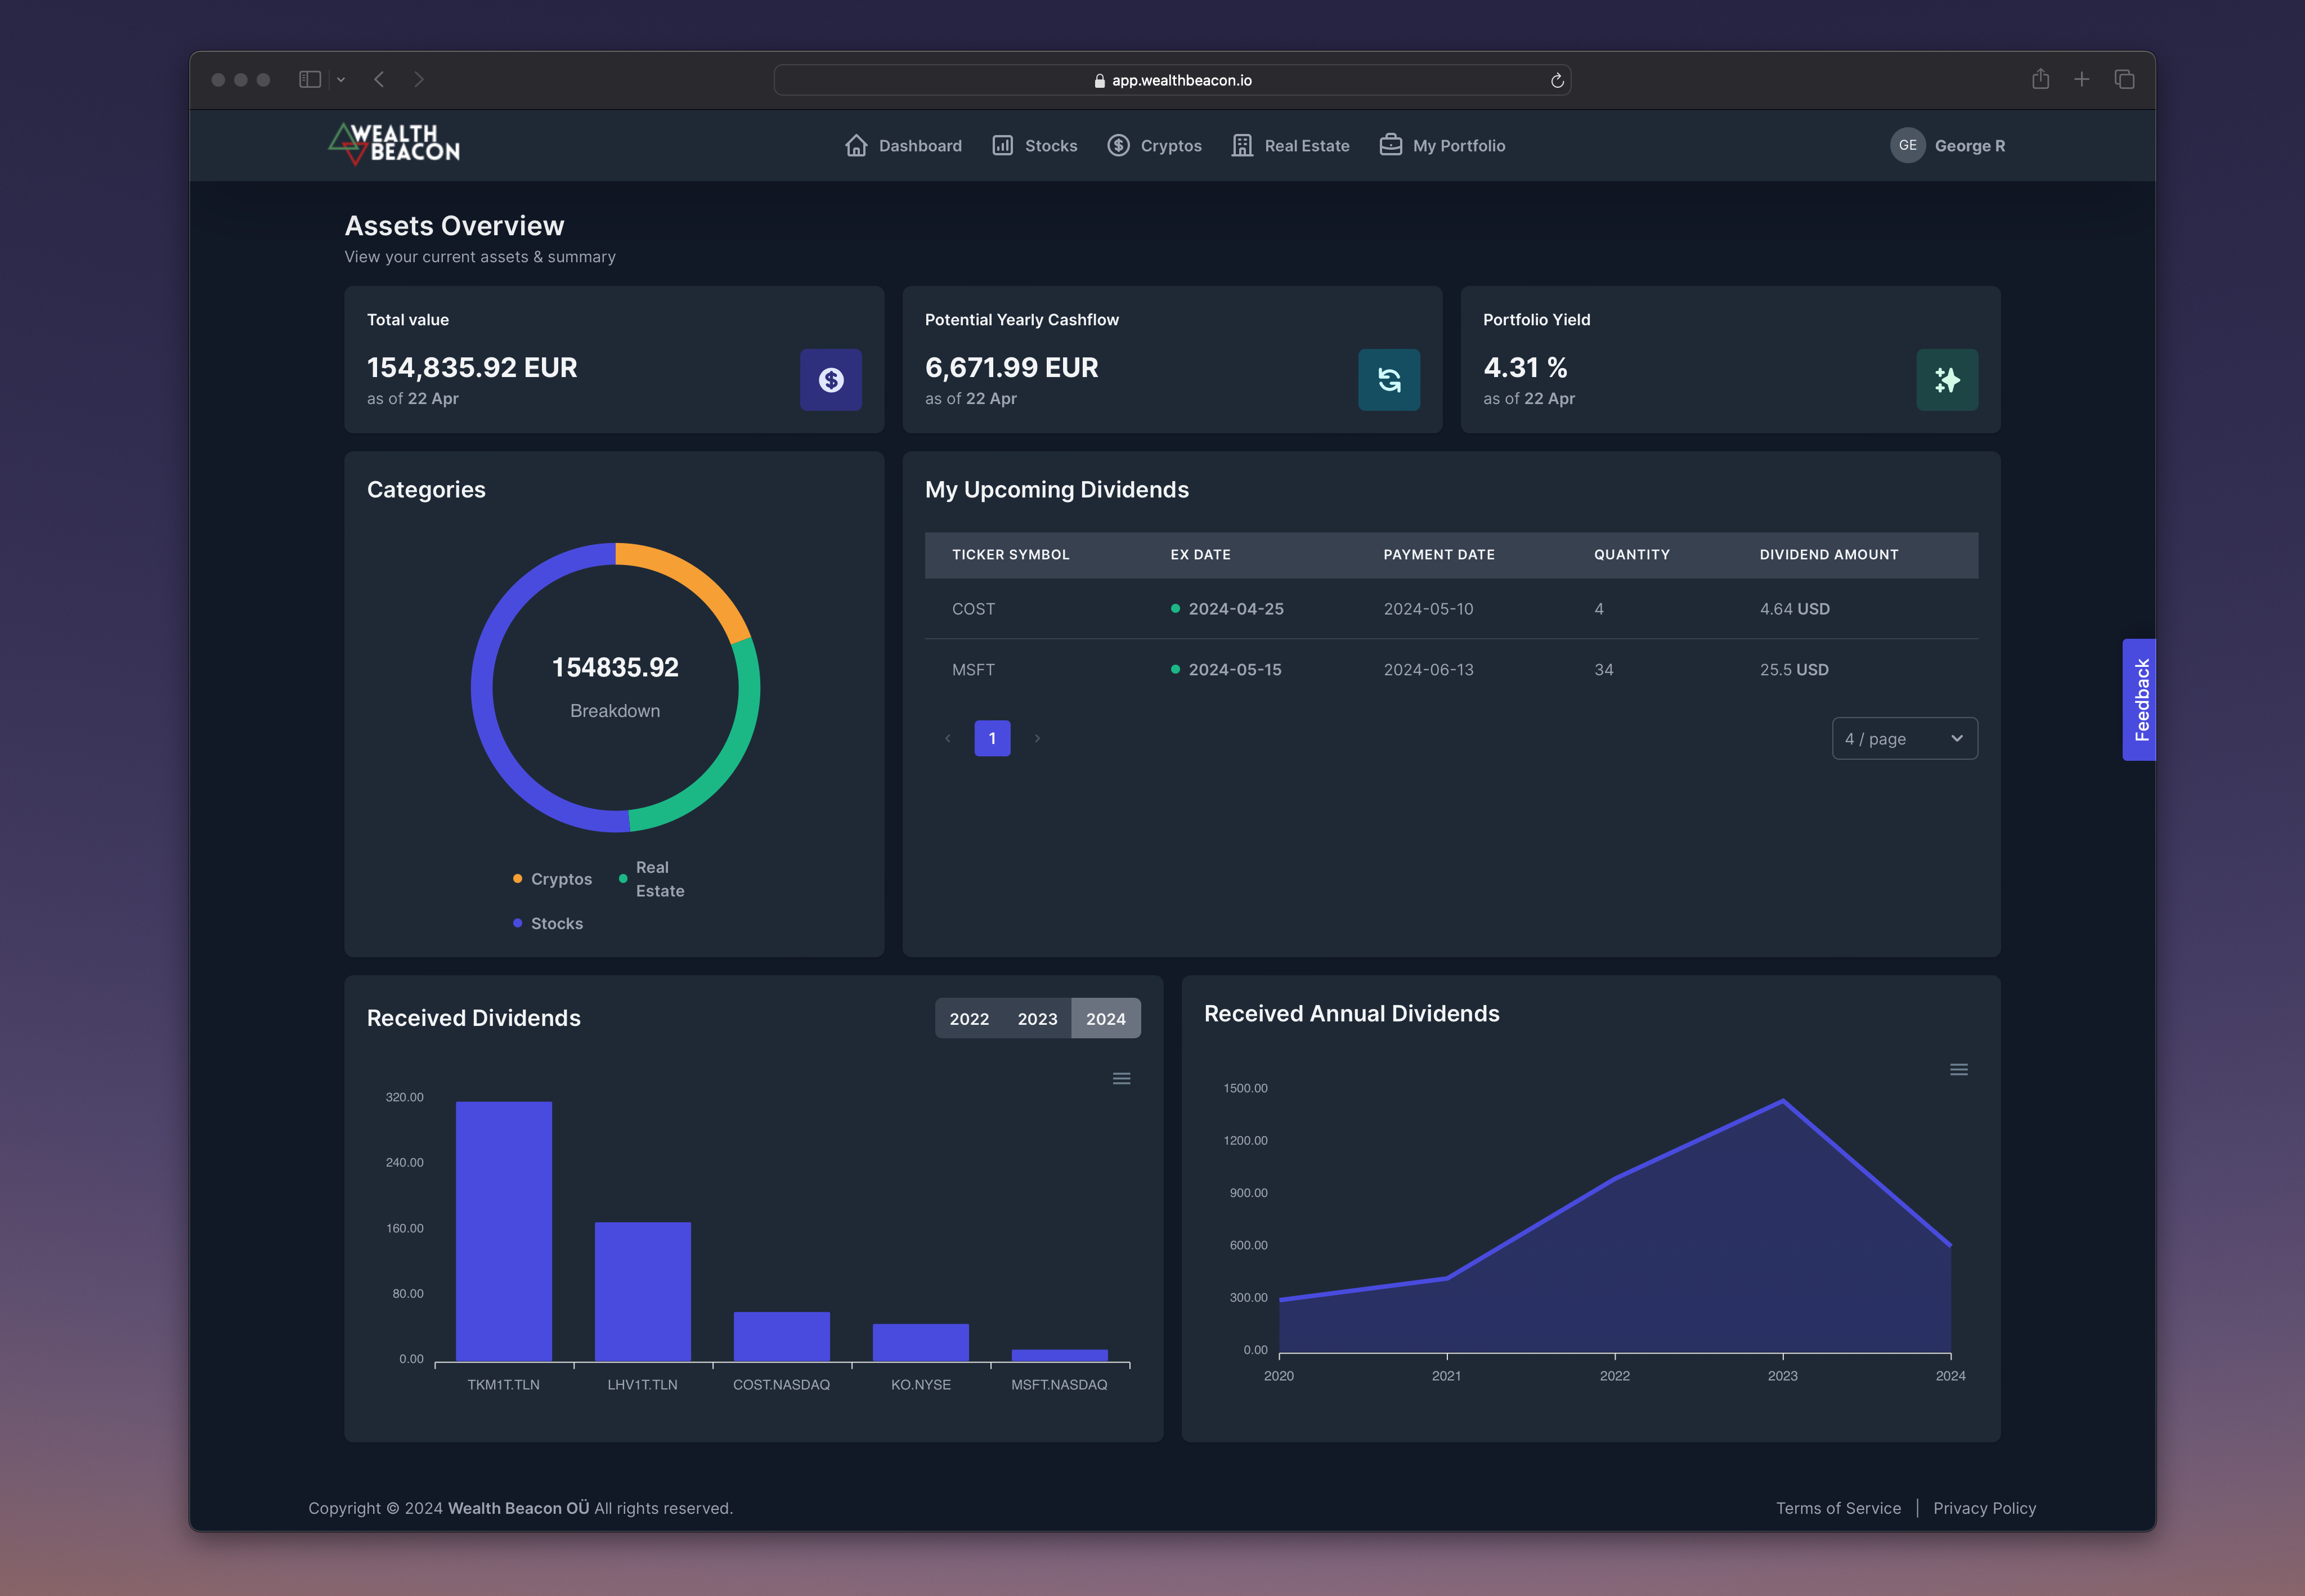
Task: Go forward with the browser forward arrow
Action: (x=418, y=80)
